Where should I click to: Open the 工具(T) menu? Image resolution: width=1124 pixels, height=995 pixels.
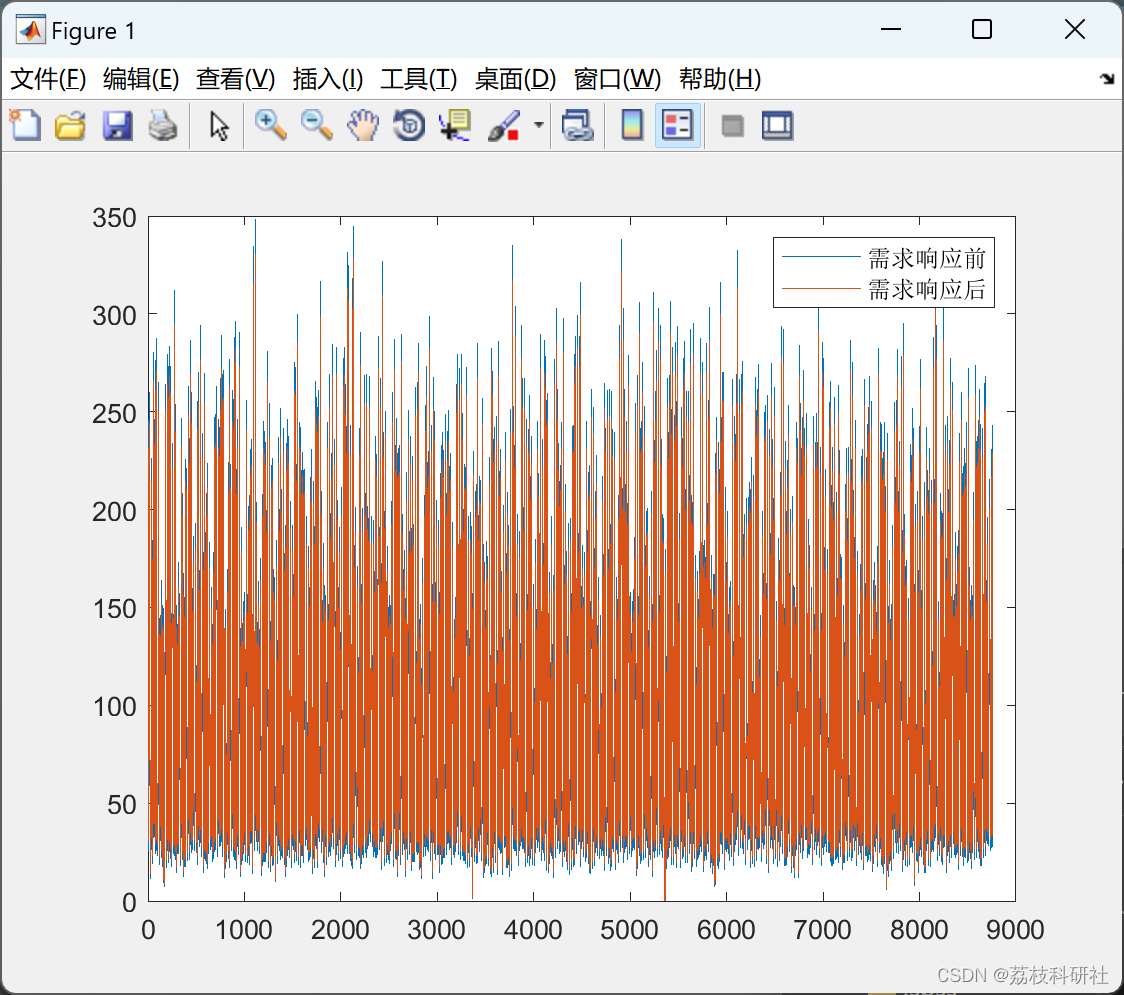click(419, 79)
